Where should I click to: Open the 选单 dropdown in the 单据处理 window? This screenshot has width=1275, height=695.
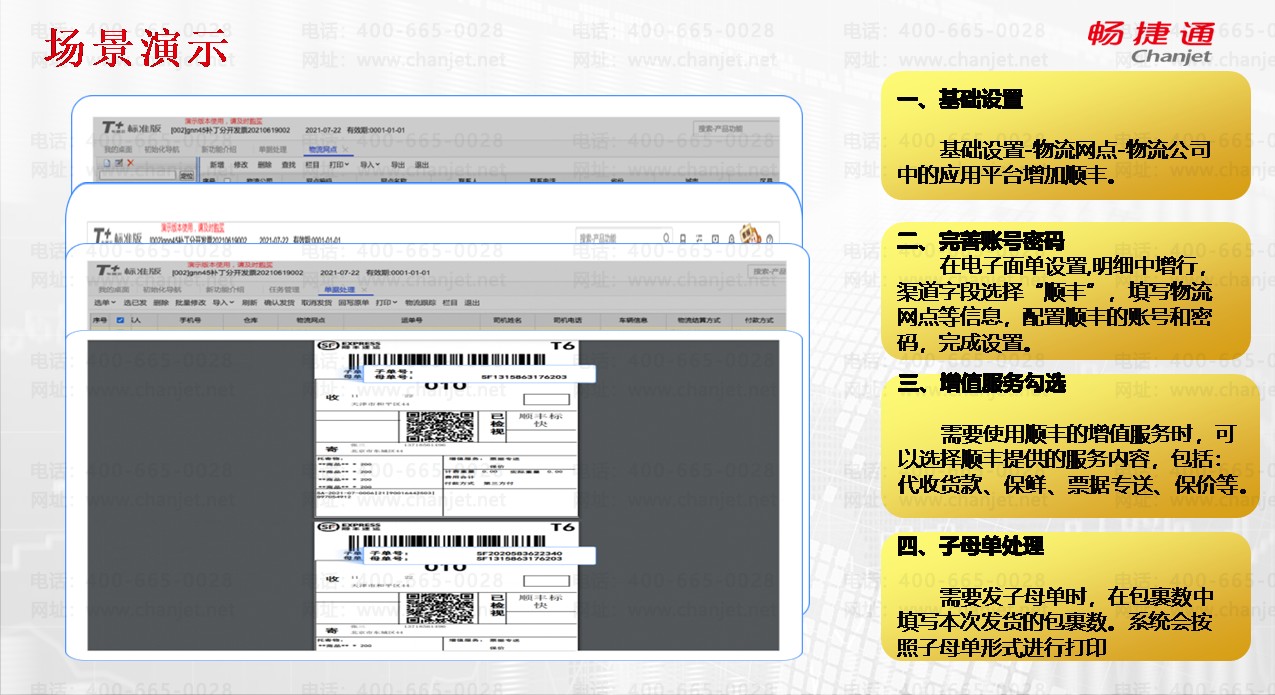click(105, 303)
